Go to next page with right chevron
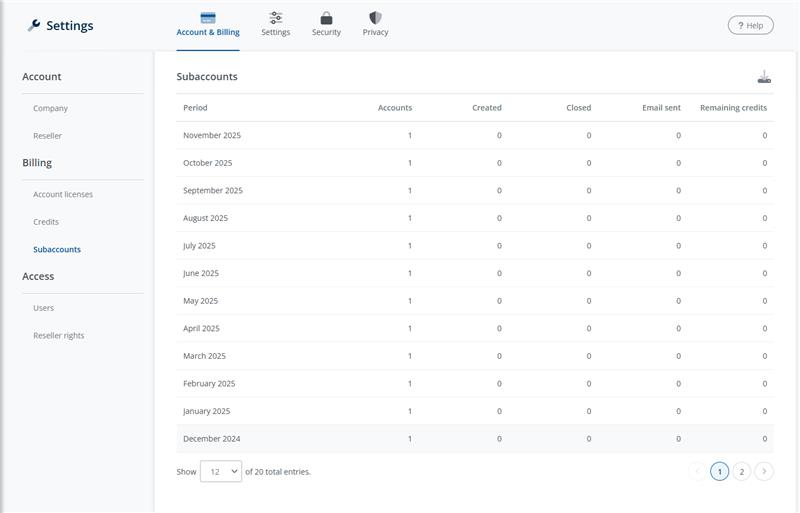 click(764, 472)
